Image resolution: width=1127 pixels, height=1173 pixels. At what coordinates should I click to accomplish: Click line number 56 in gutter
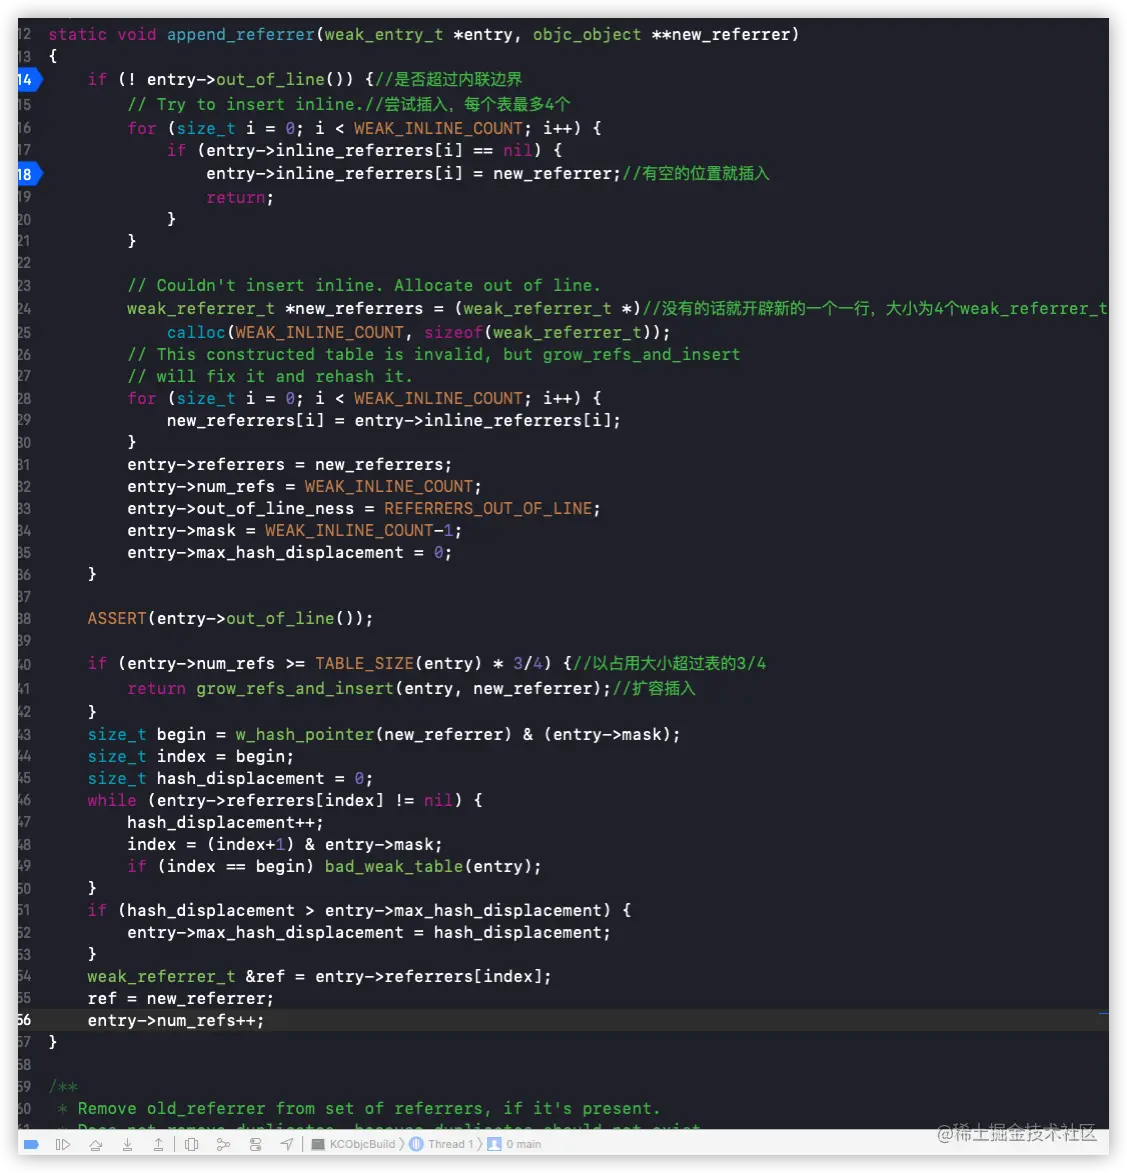(x=25, y=1020)
